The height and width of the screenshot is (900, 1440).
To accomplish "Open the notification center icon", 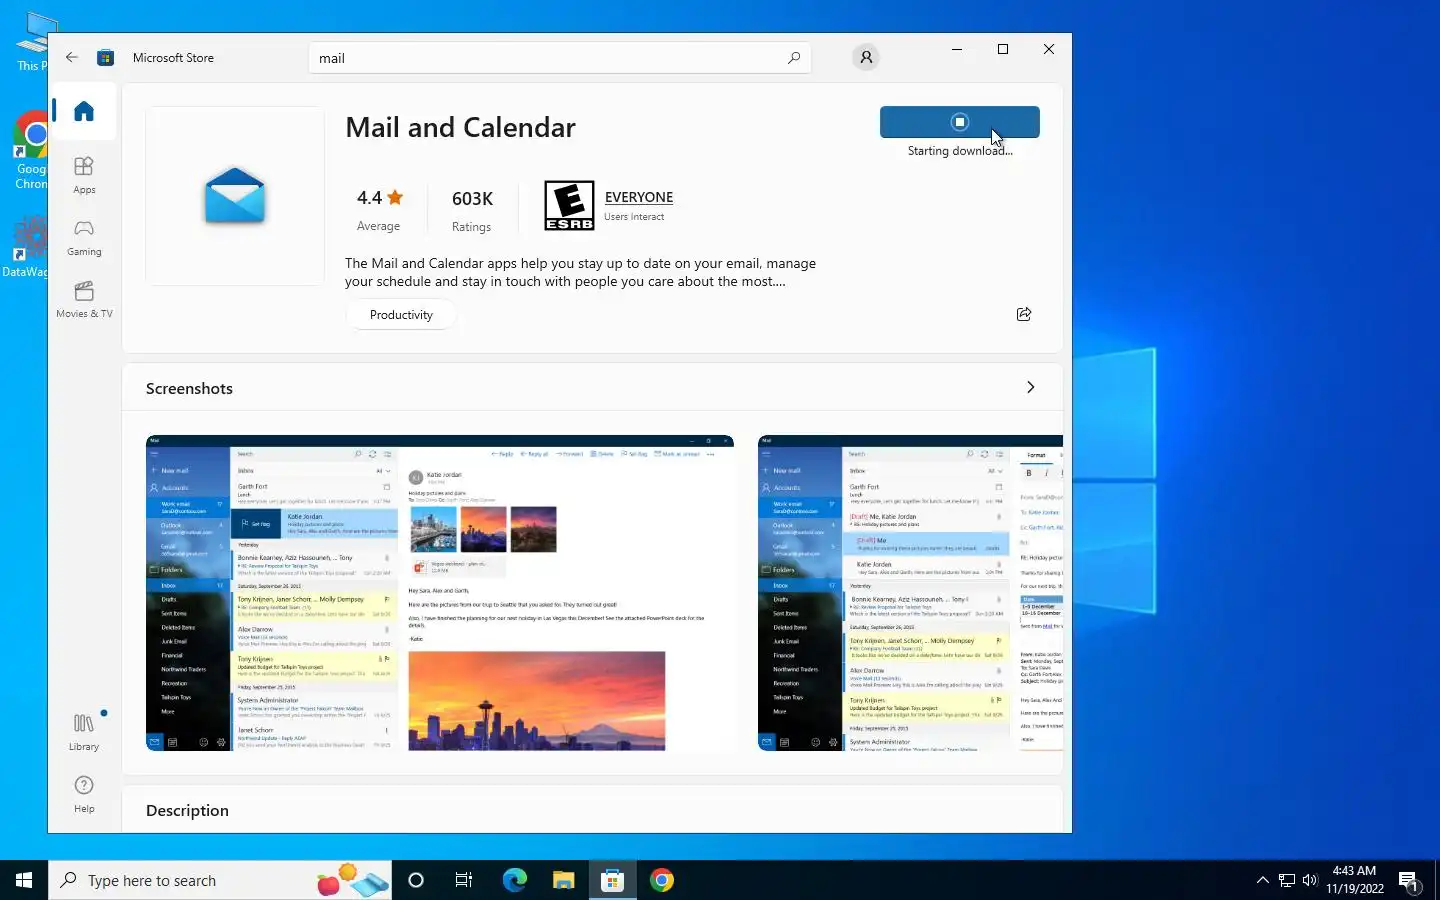I will [x=1409, y=881].
